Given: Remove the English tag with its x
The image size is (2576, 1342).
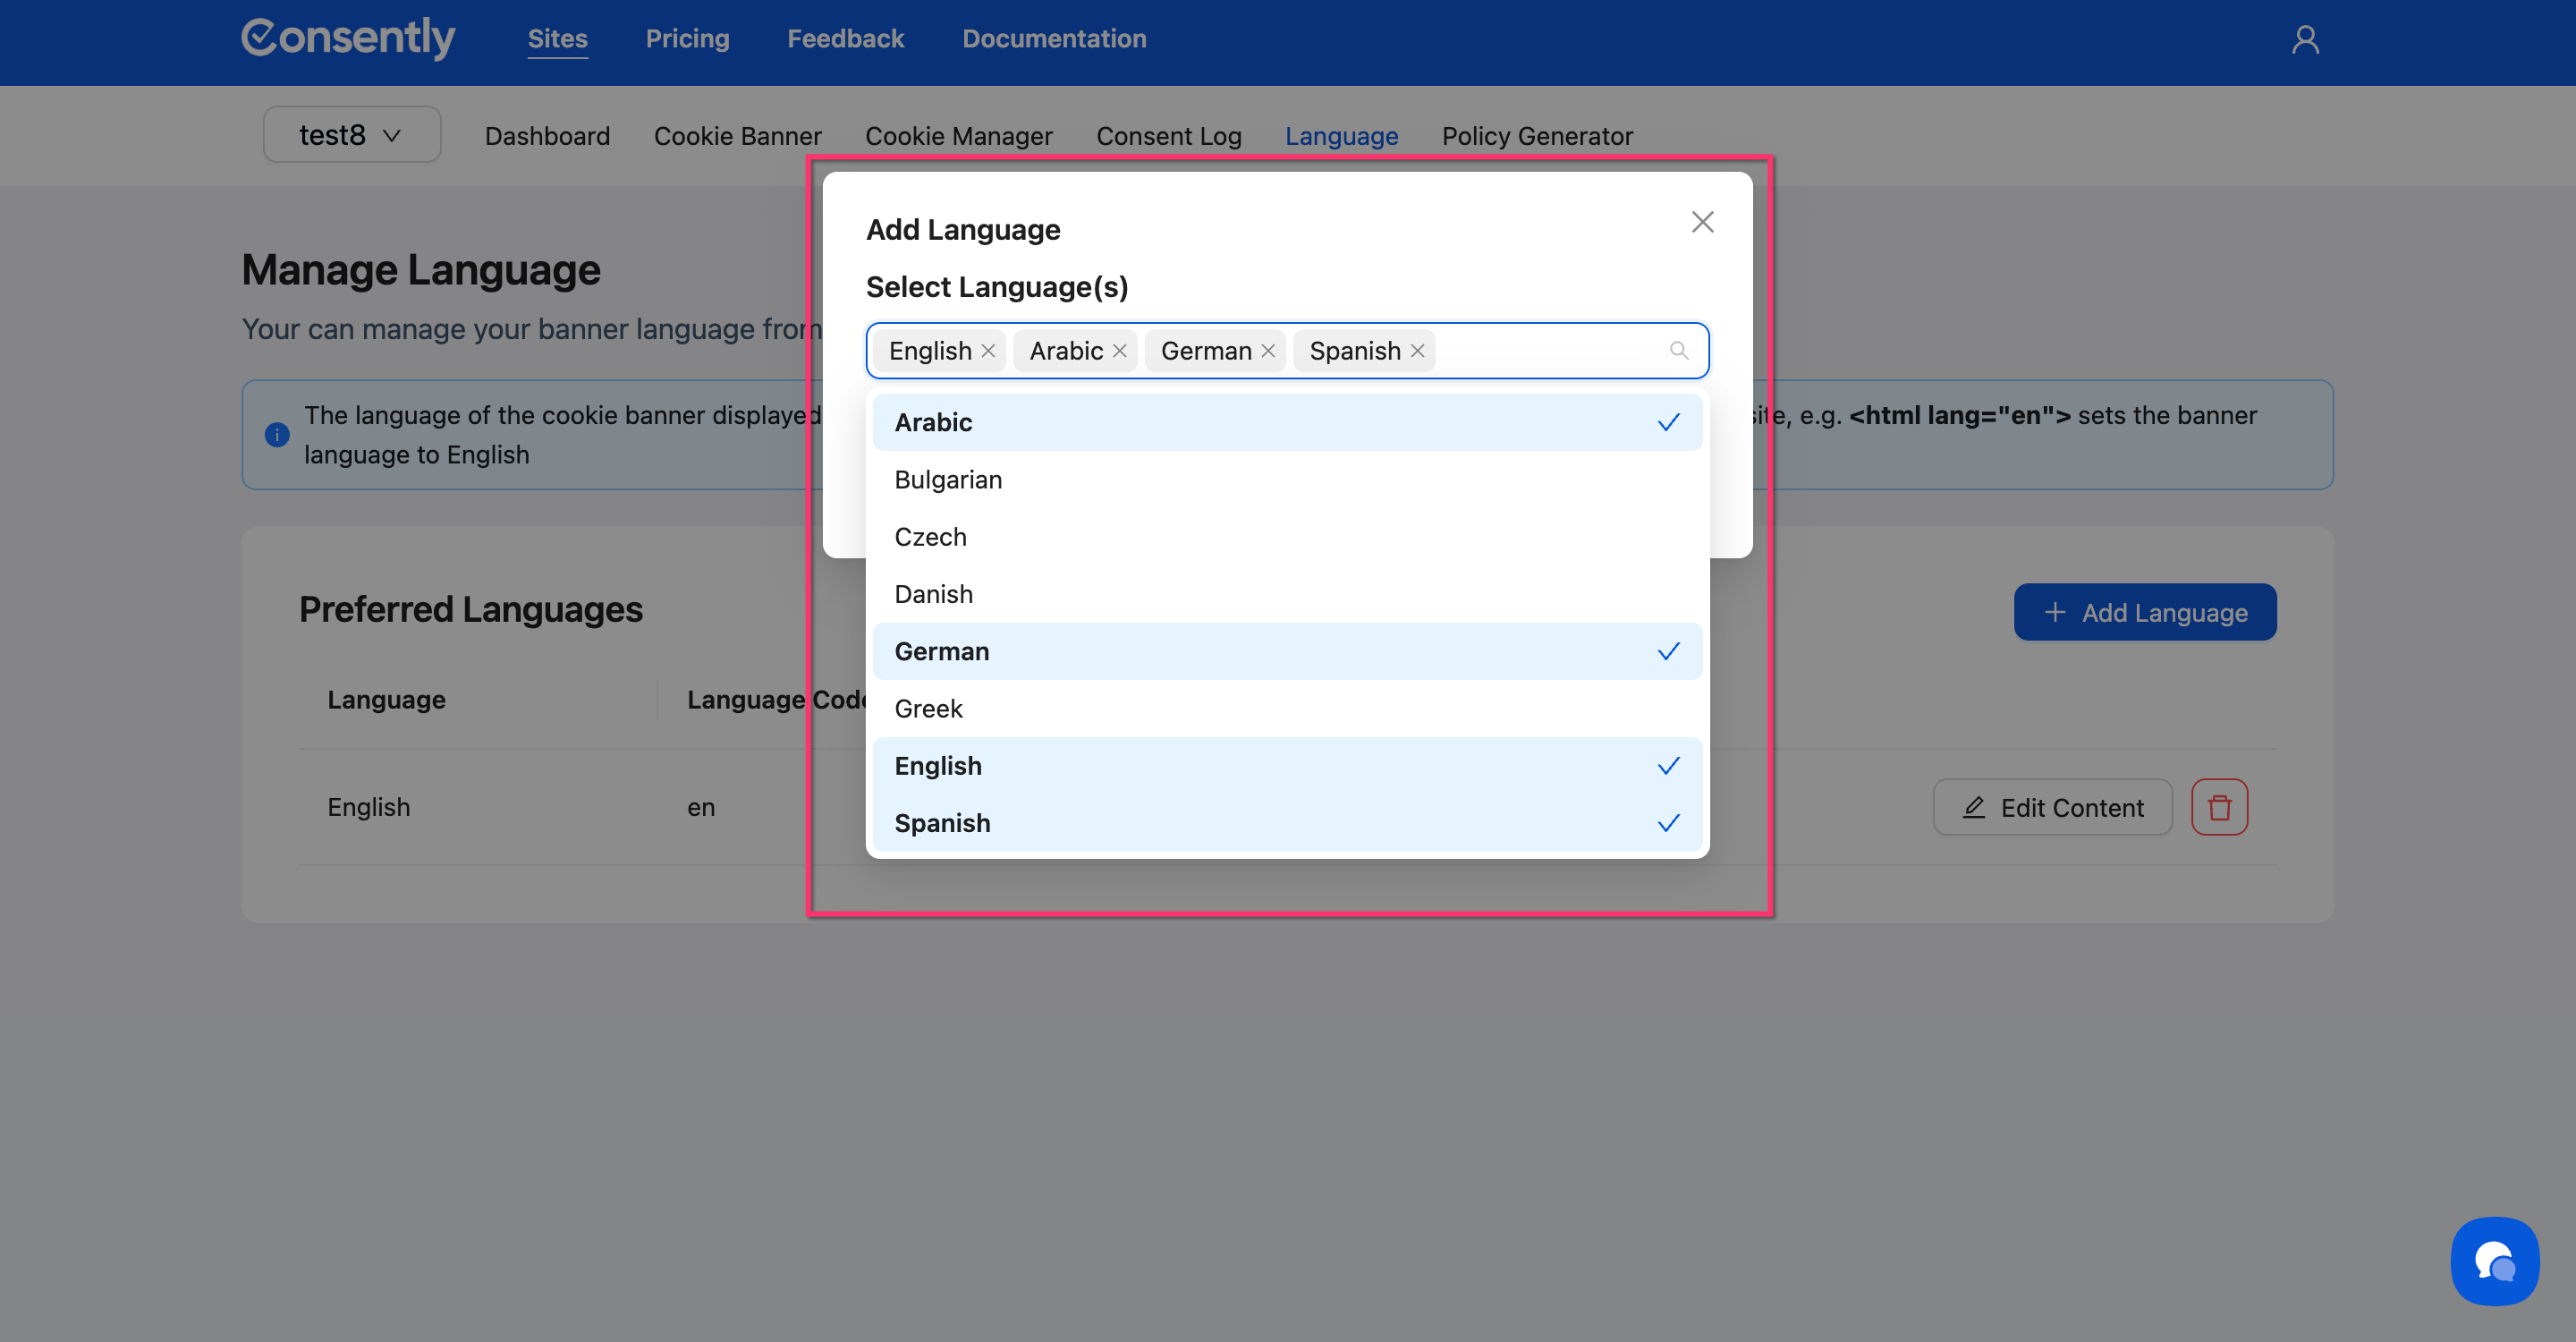Looking at the screenshot, I should [x=988, y=351].
